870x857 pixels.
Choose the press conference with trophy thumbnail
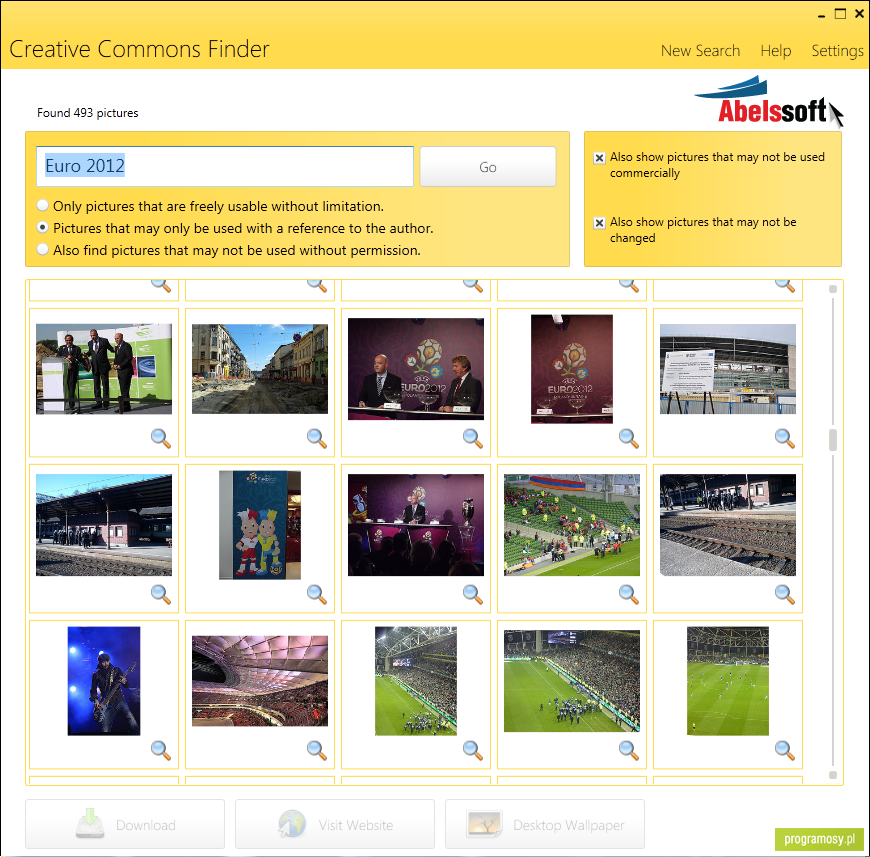[x=416, y=525]
